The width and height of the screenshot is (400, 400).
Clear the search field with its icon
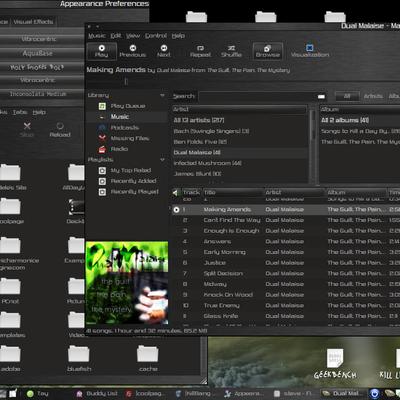point(321,96)
